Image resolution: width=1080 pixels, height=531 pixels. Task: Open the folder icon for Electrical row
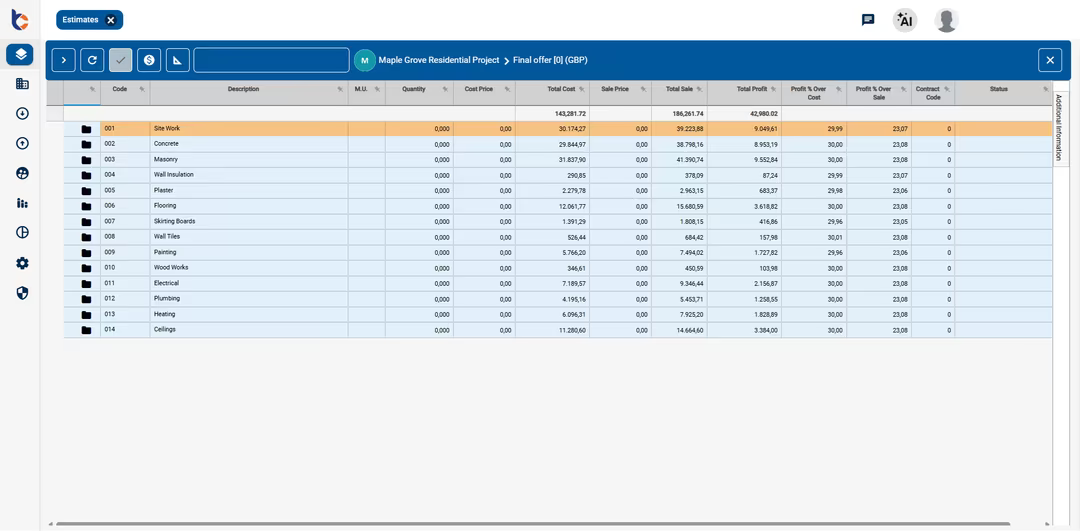click(86, 284)
